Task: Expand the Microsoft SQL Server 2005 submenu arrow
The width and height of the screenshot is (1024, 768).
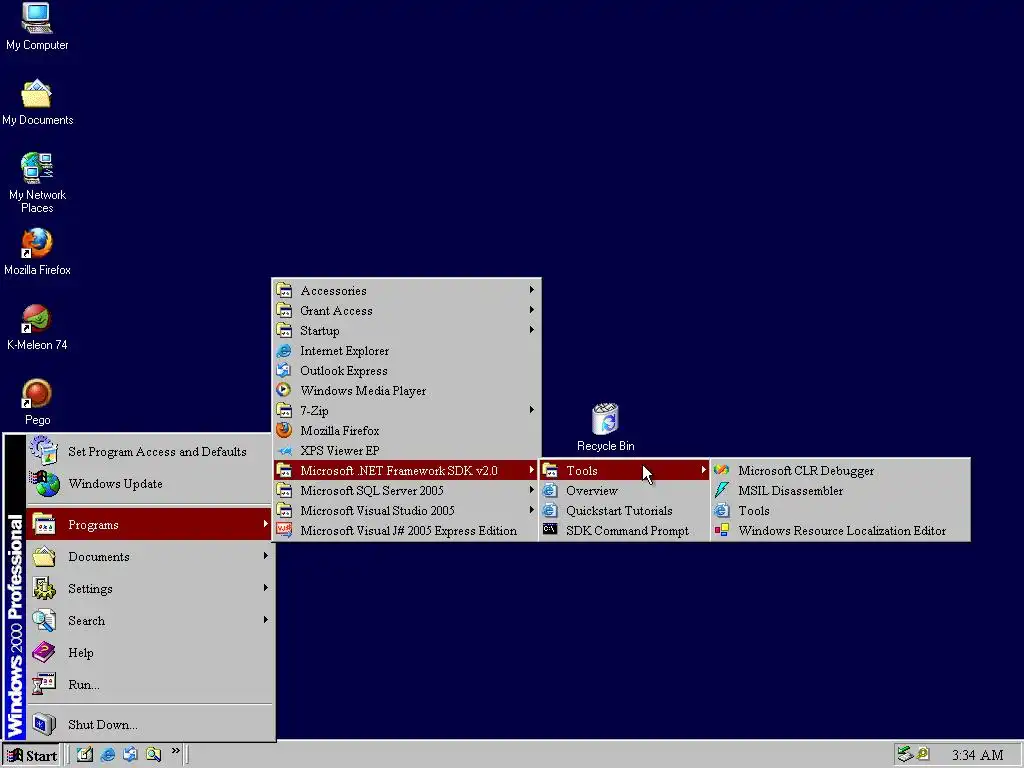Action: pyautogui.click(x=532, y=490)
